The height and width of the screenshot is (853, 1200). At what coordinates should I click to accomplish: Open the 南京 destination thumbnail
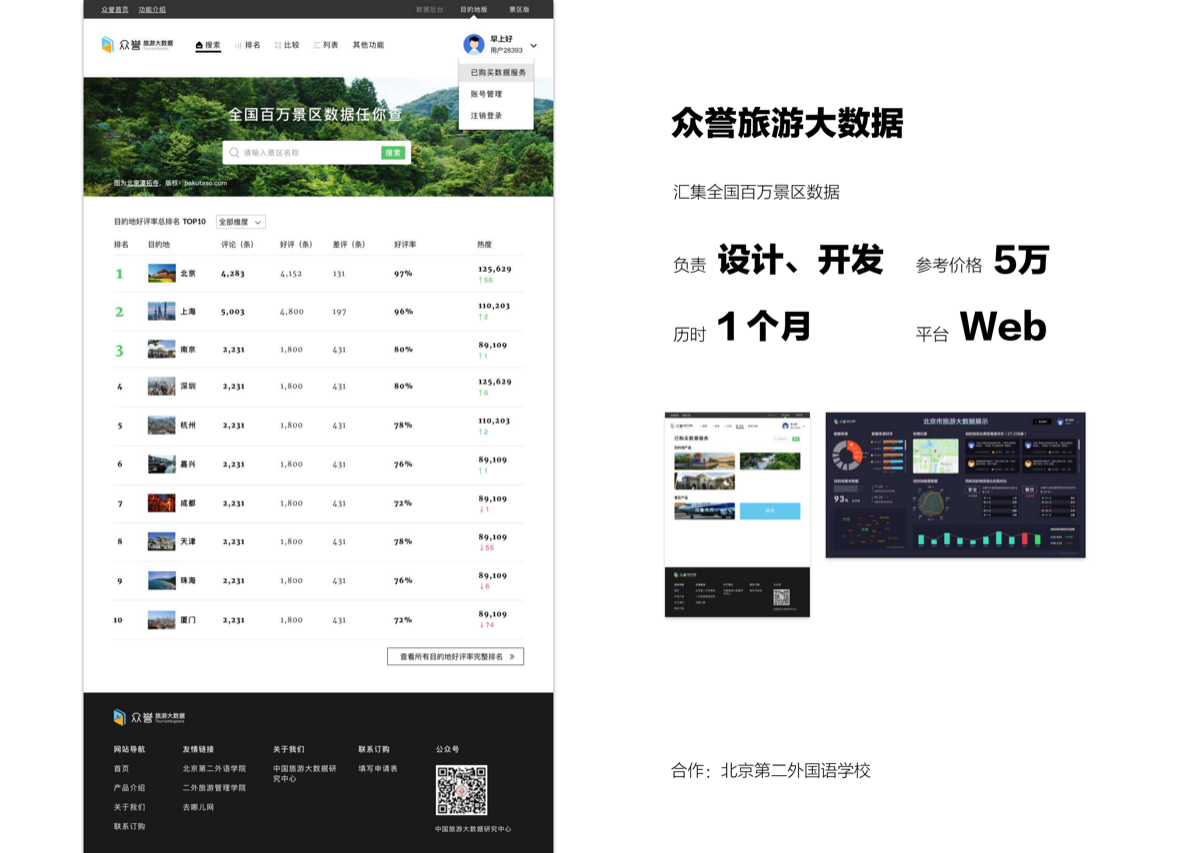click(162, 349)
